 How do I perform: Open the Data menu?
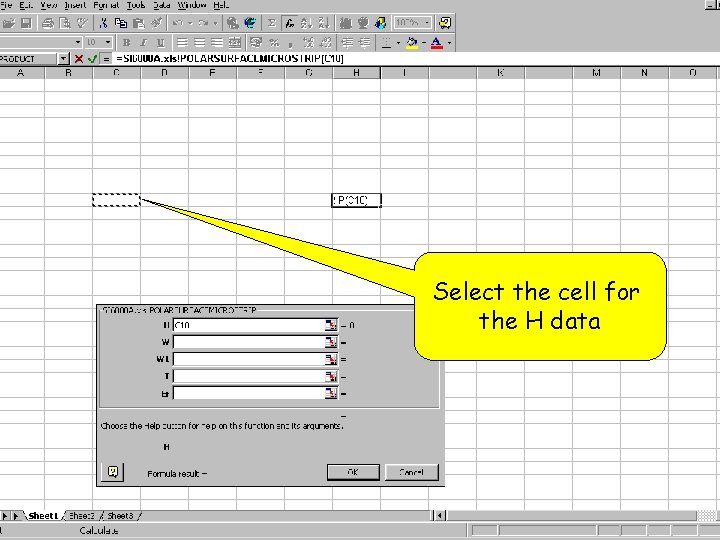click(x=162, y=5)
